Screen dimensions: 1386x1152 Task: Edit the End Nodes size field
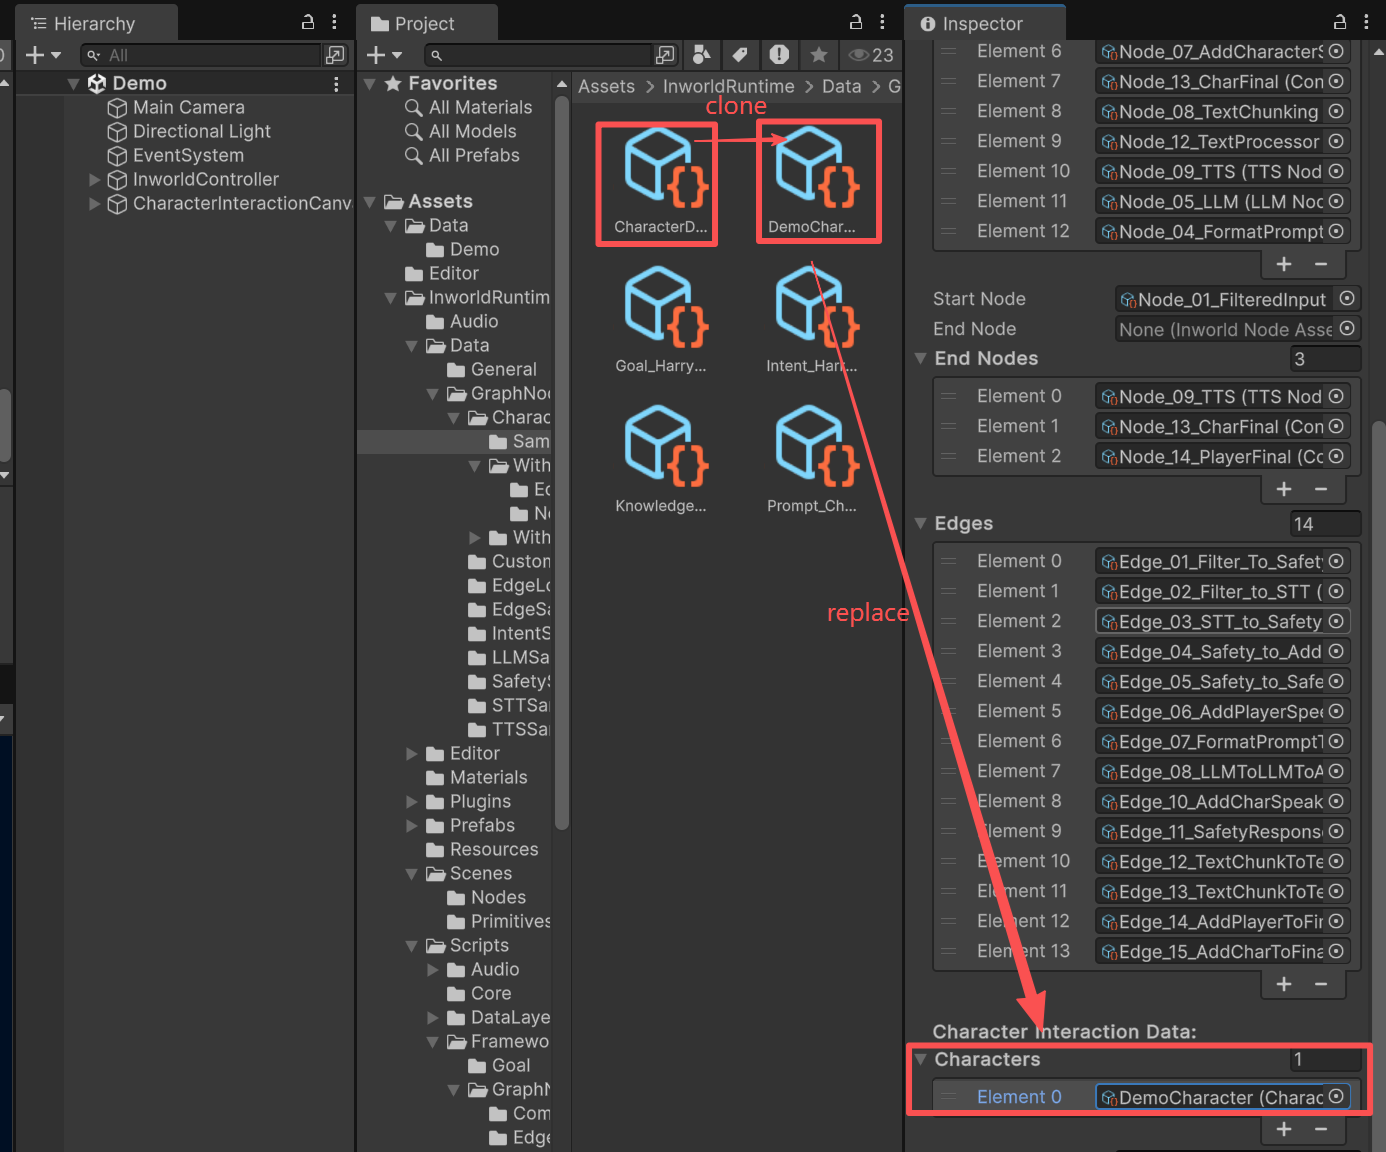pos(1326,359)
